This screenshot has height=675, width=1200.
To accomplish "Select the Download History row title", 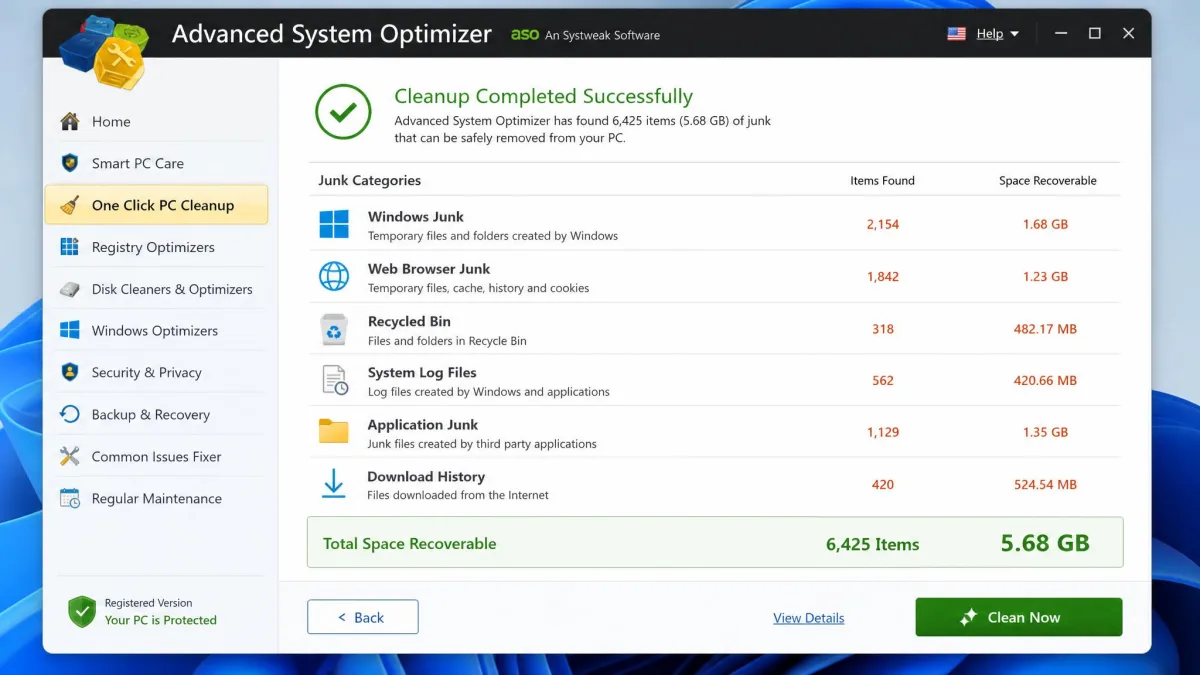I will pyautogui.click(x=426, y=477).
